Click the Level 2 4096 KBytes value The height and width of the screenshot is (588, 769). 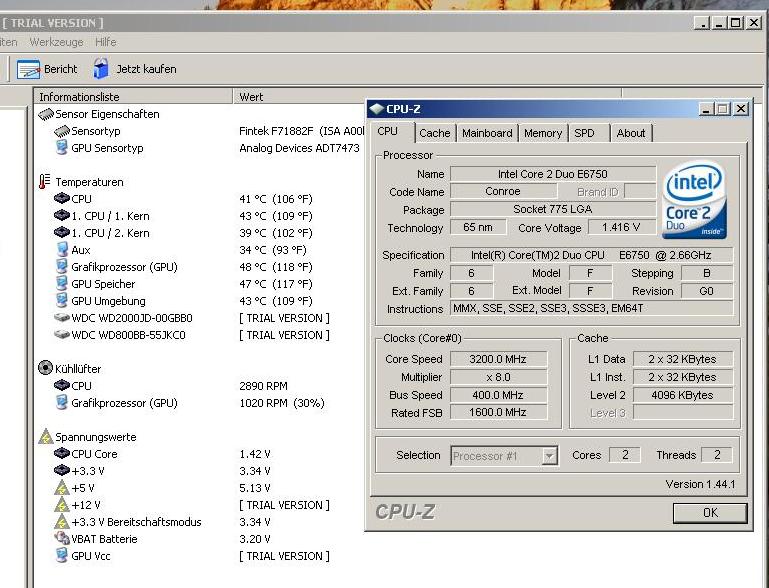(682, 395)
